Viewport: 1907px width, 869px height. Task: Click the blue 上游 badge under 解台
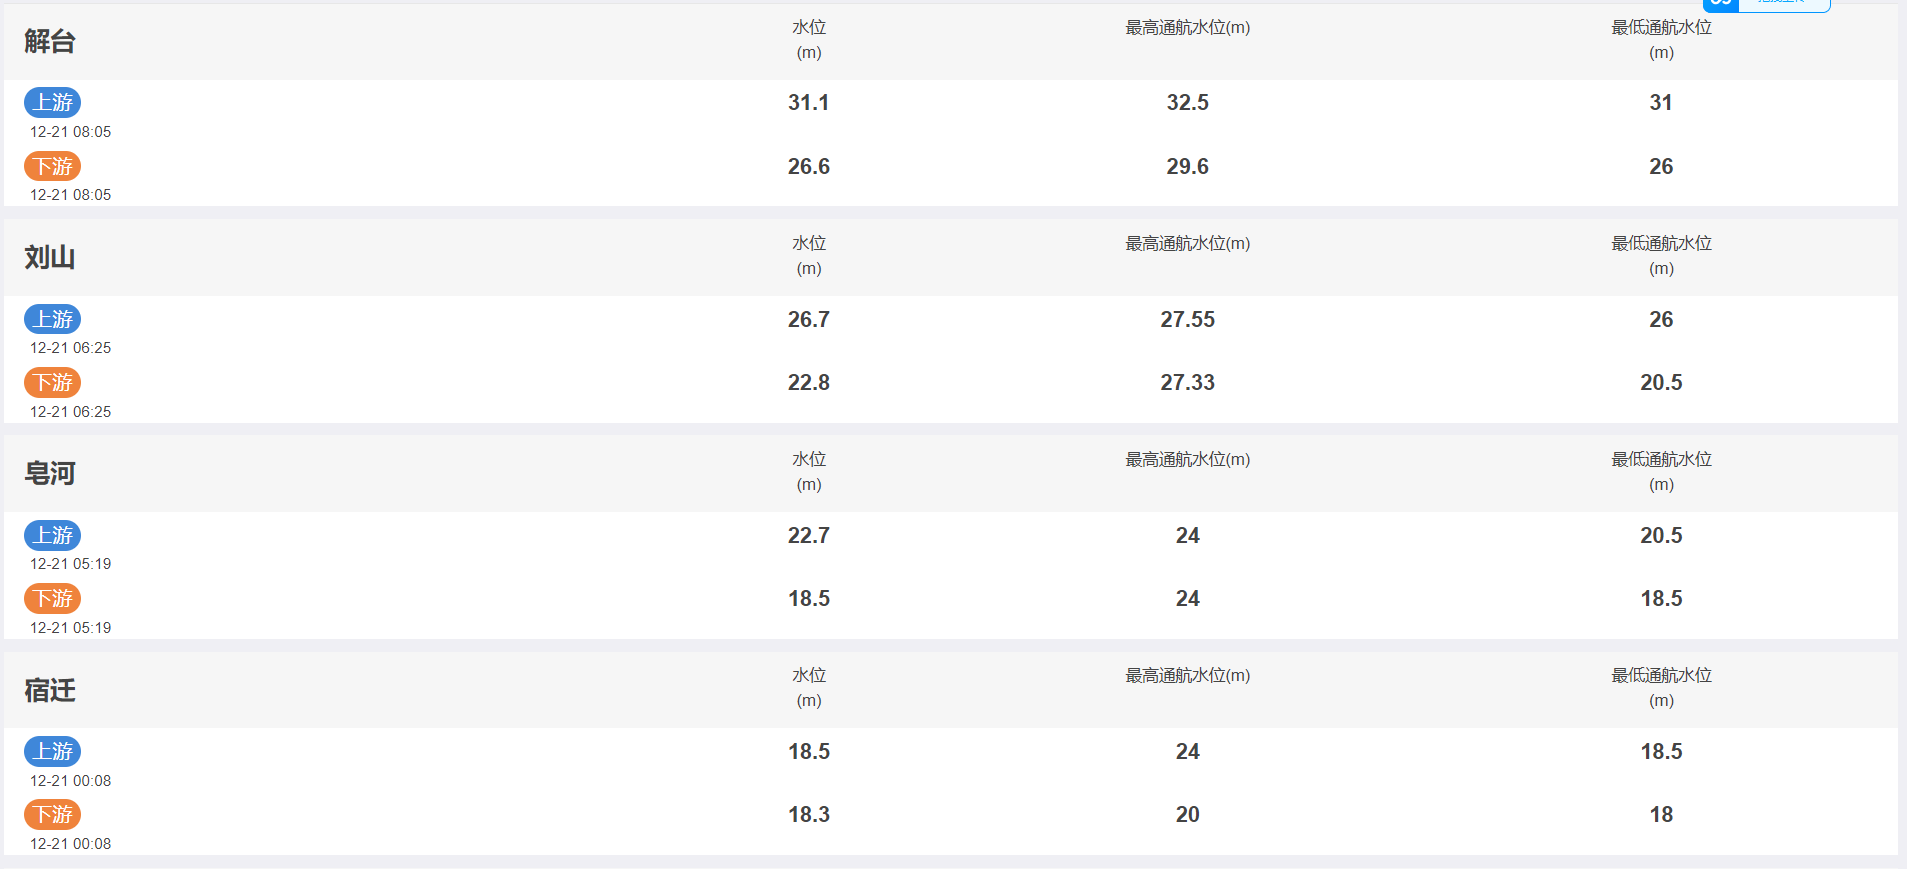pyautogui.click(x=52, y=102)
